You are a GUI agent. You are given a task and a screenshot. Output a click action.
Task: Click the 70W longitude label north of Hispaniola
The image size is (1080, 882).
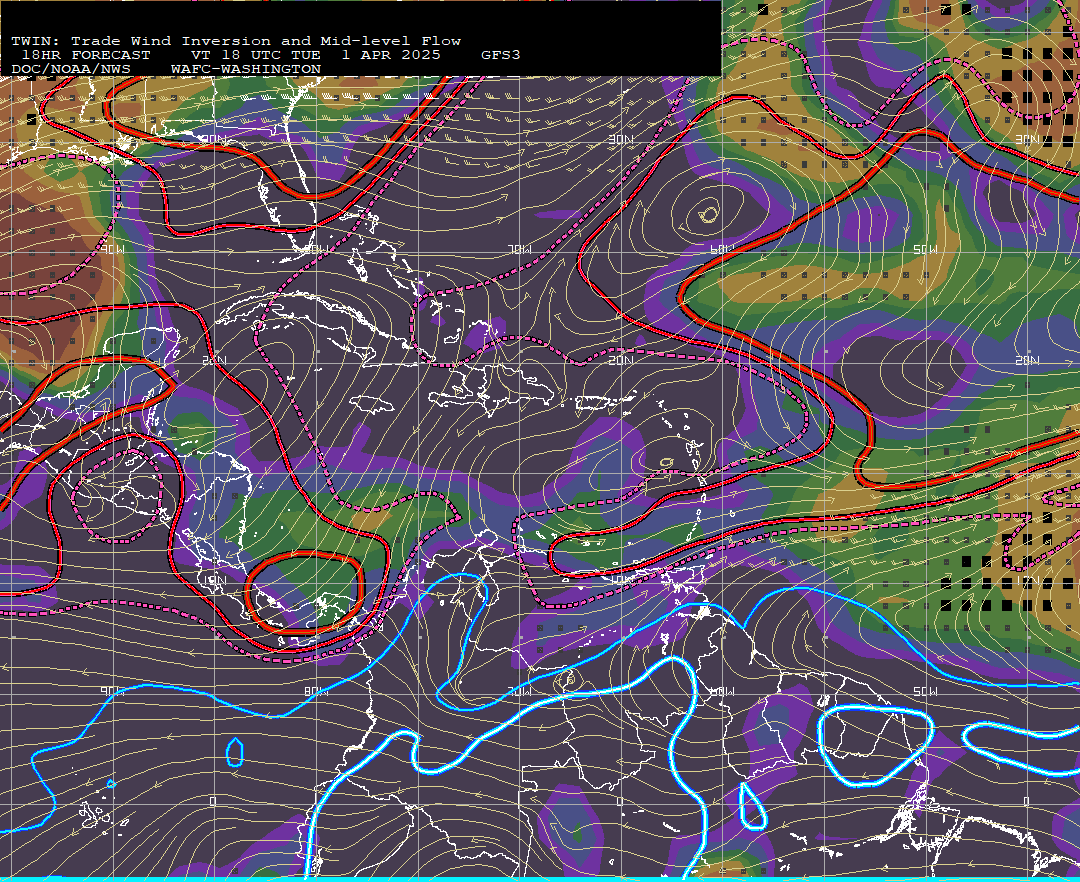[520, 249]
